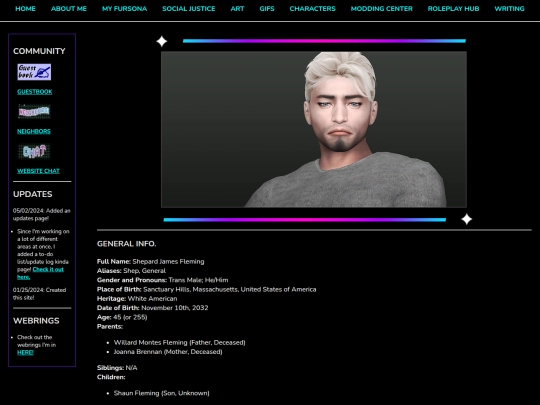Click the 'Parents:' label

110,326
